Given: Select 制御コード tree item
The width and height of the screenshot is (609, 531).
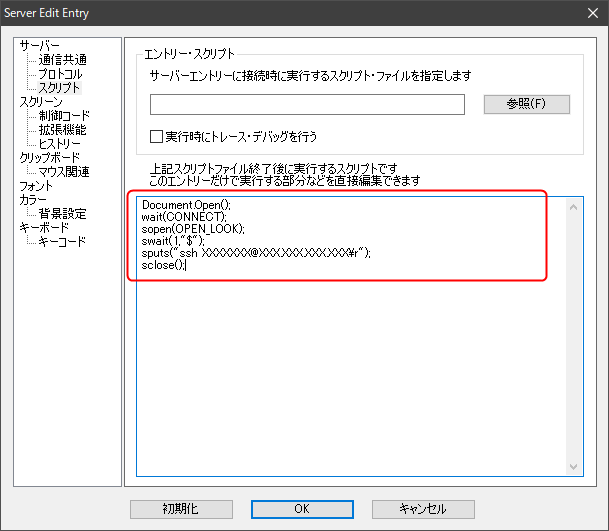Looking at the screenshot, I should (x=64, y=116).
